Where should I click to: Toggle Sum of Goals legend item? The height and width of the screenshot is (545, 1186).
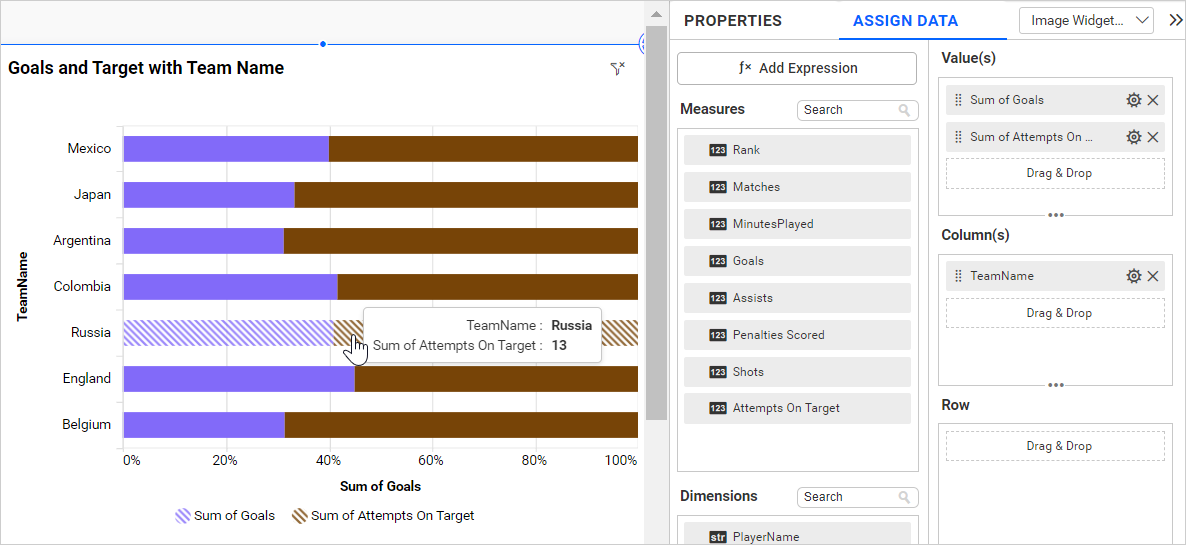[x=225, y=516]
